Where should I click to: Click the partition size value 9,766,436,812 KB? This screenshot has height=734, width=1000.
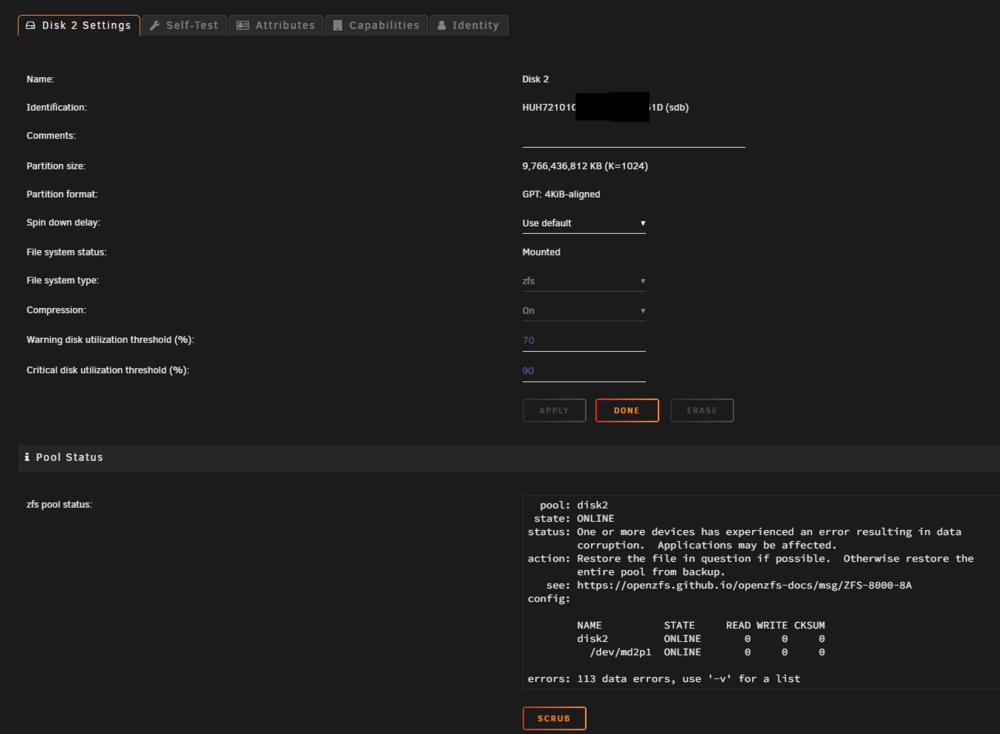pos(585,166)
